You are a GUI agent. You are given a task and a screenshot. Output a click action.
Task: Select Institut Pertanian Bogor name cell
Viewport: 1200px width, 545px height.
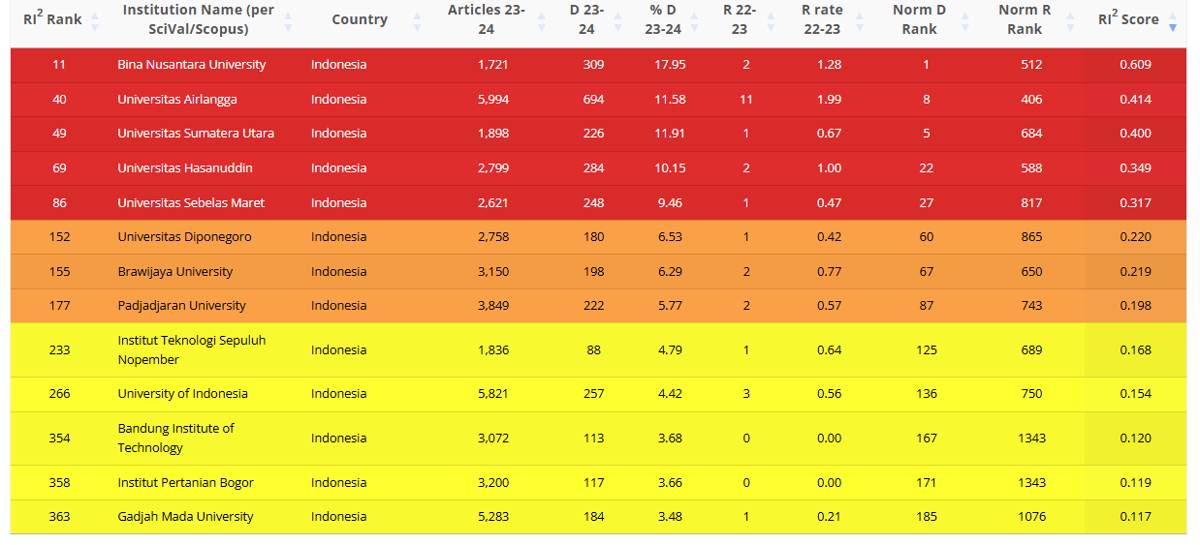[186, 482]
